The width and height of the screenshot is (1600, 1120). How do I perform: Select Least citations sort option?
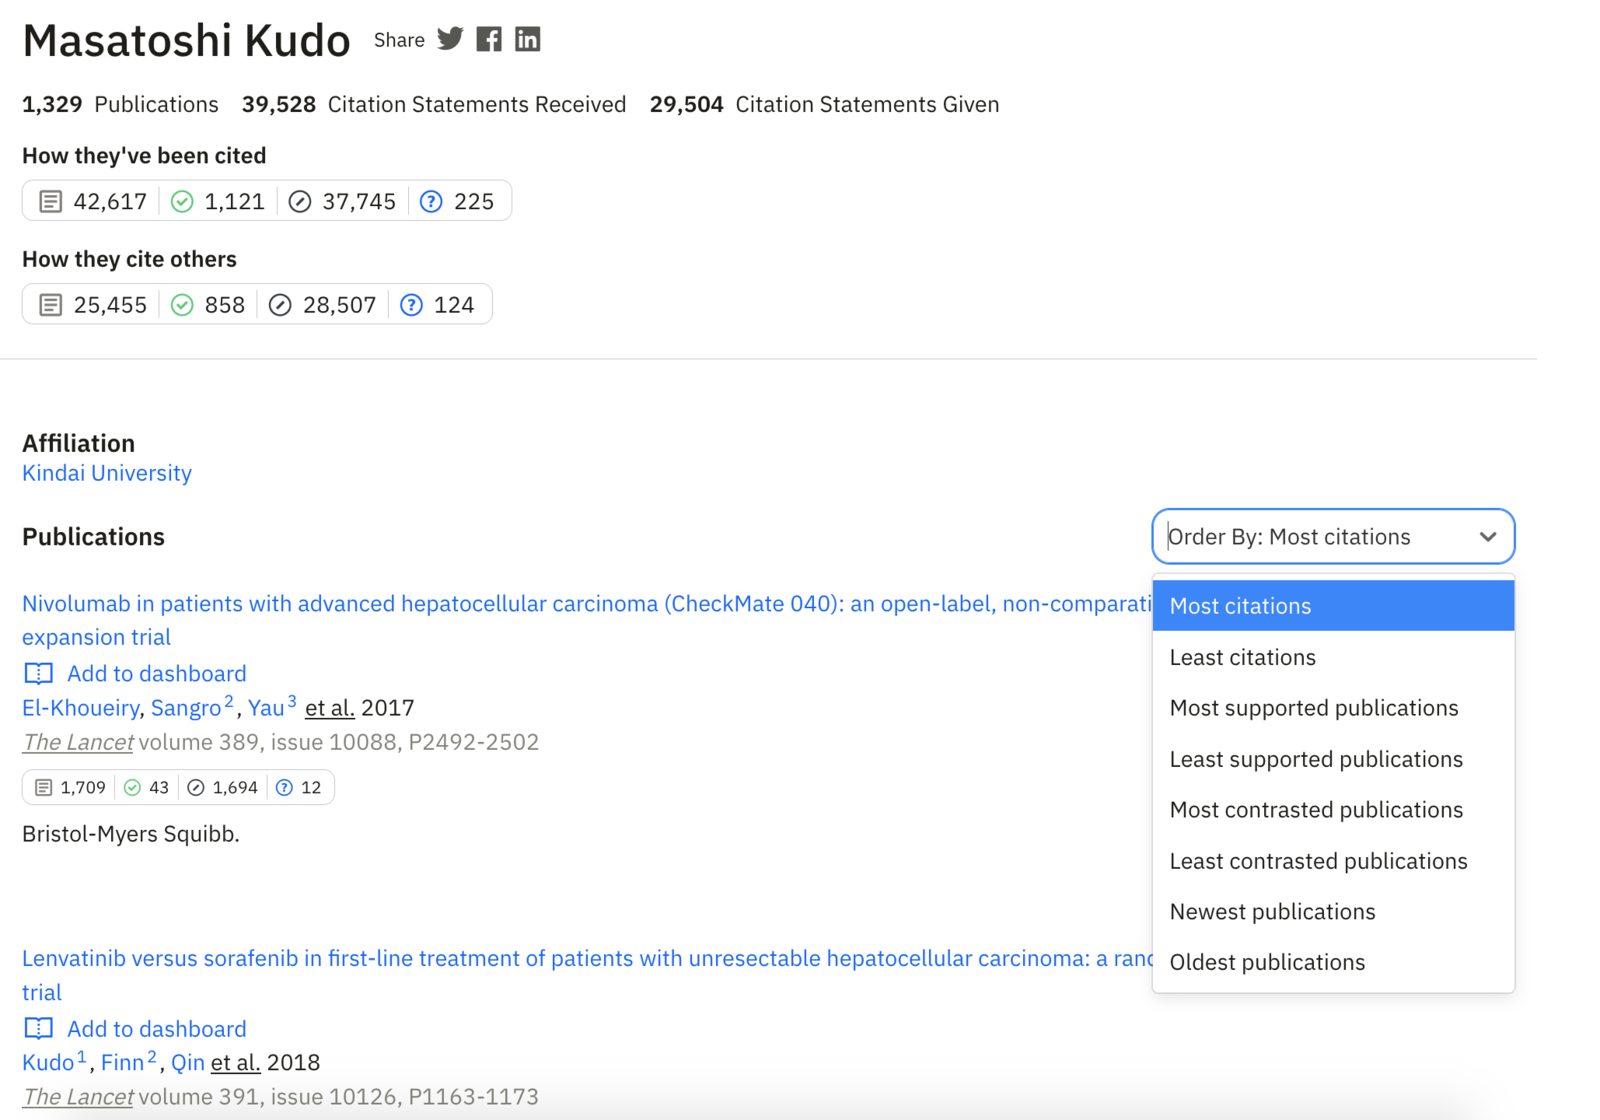click(x=1242, y=657)
